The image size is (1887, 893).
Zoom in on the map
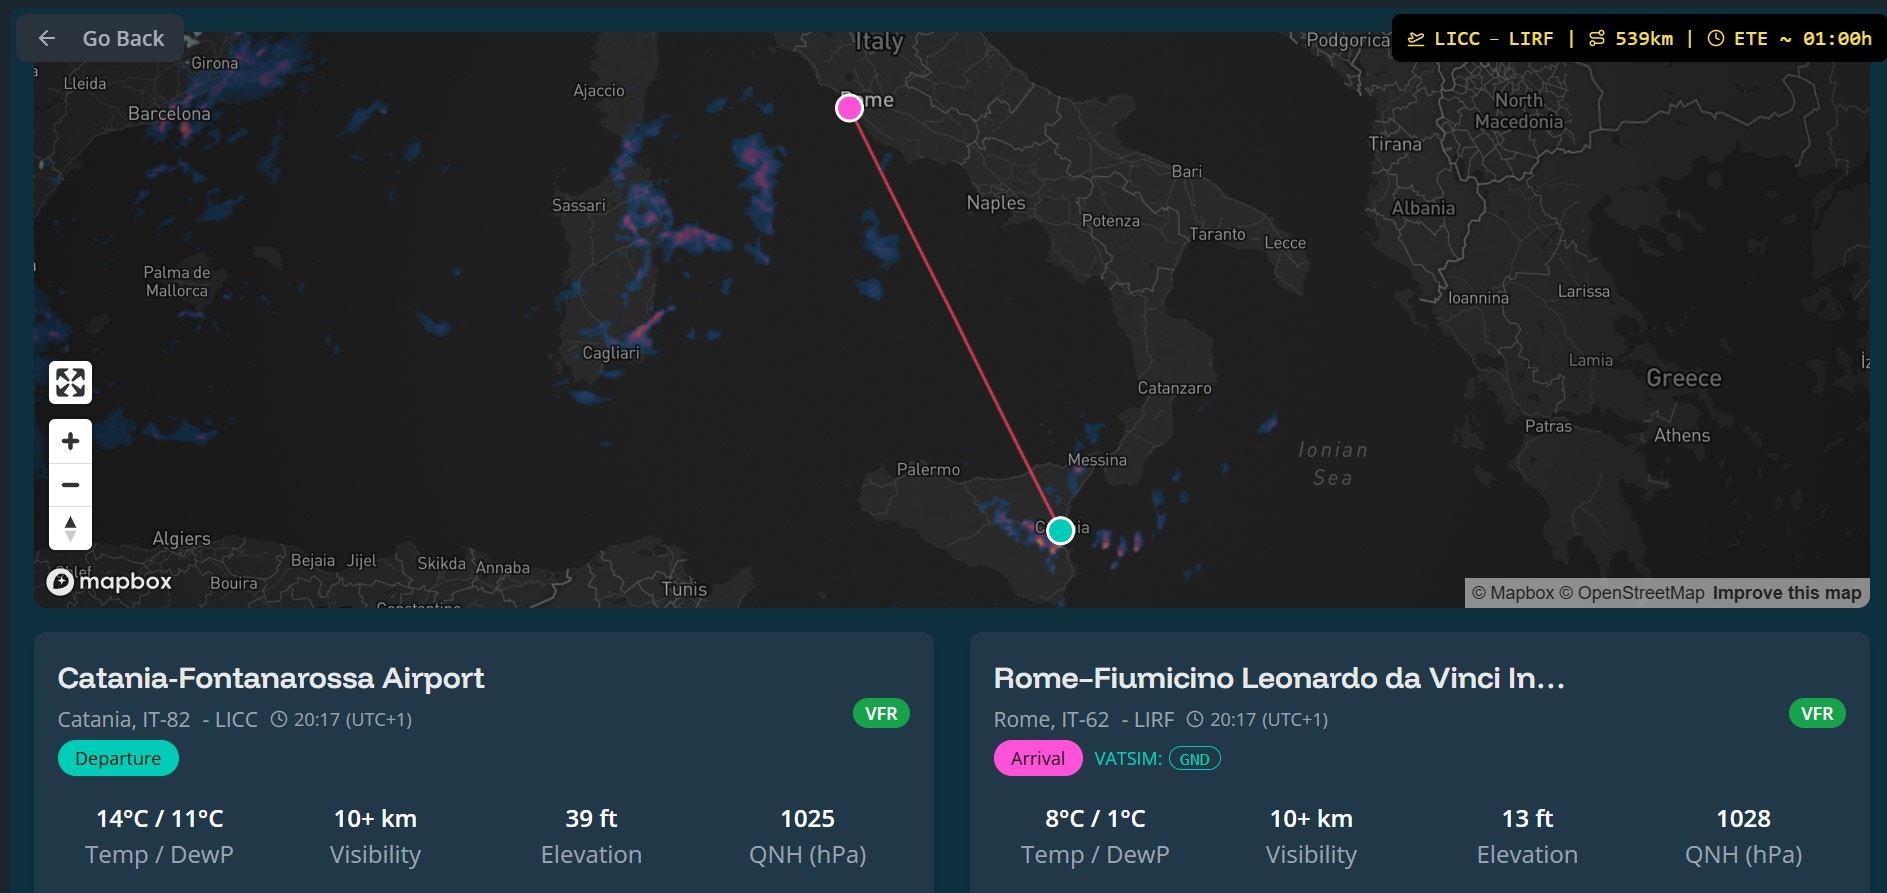pos(70,441)
